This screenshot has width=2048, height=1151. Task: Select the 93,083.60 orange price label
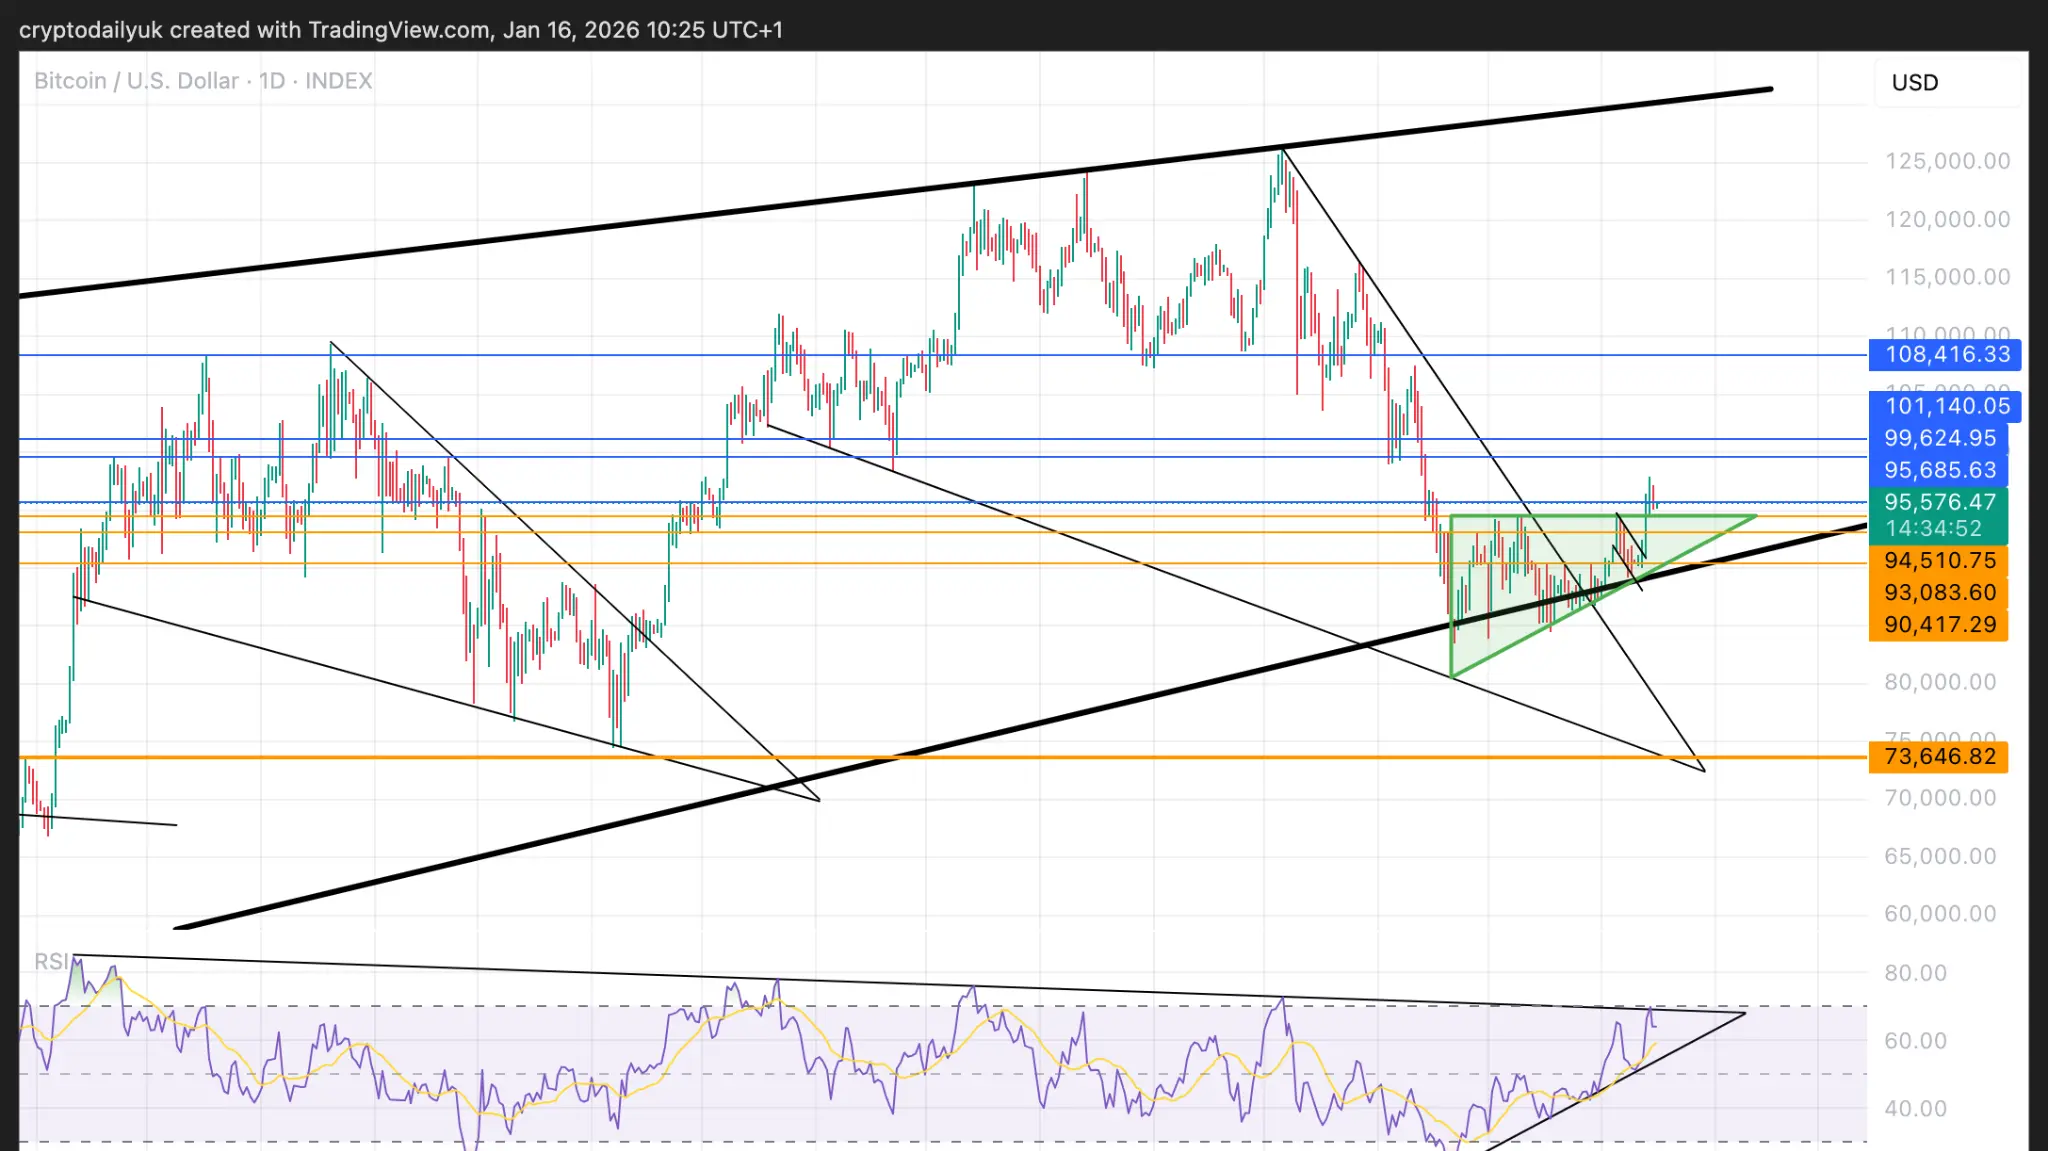pos(1939,593)
